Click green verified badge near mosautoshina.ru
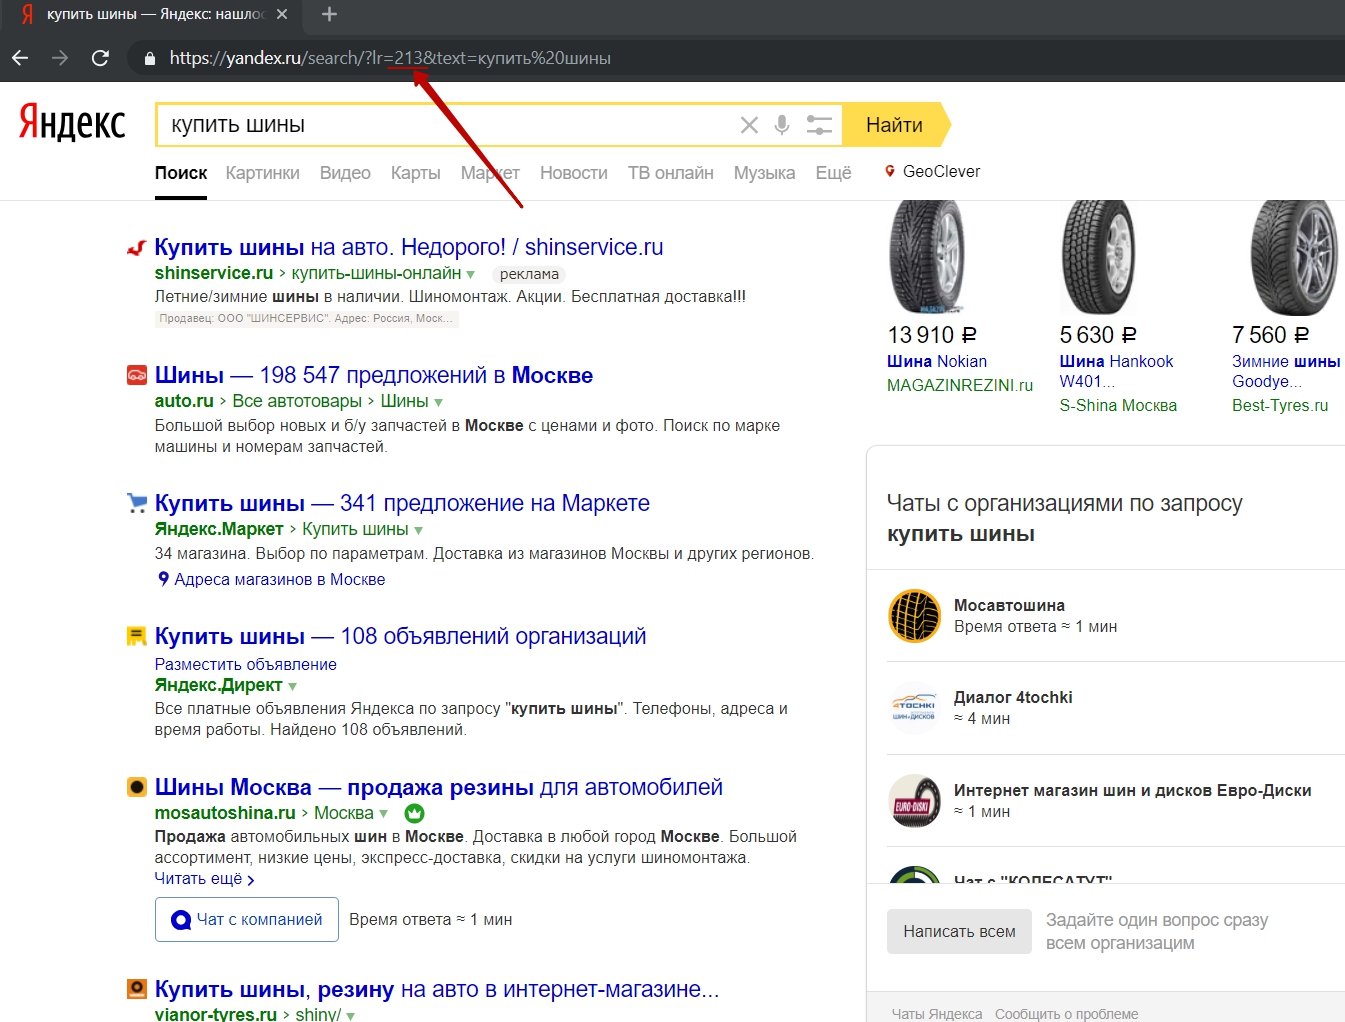This screenshot has height=1022, width=1345. point(414,813)
